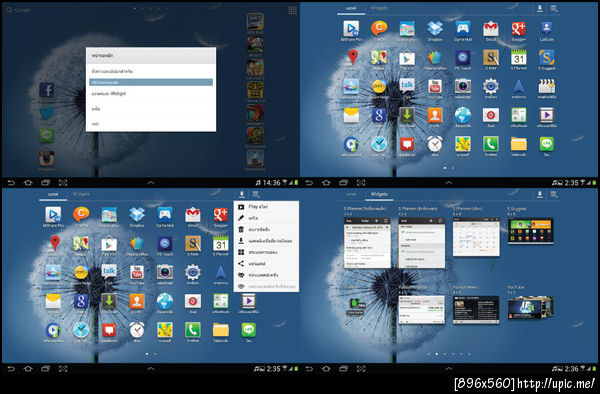Open the menu icon in top-right drawer header
The image size is (600, 394).
coord(554,8)
